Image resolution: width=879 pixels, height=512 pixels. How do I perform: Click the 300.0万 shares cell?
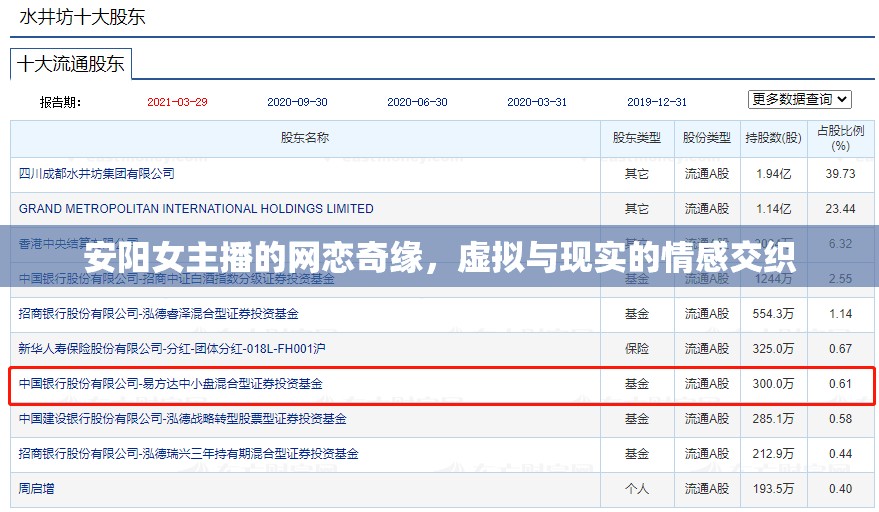point(774,384)
